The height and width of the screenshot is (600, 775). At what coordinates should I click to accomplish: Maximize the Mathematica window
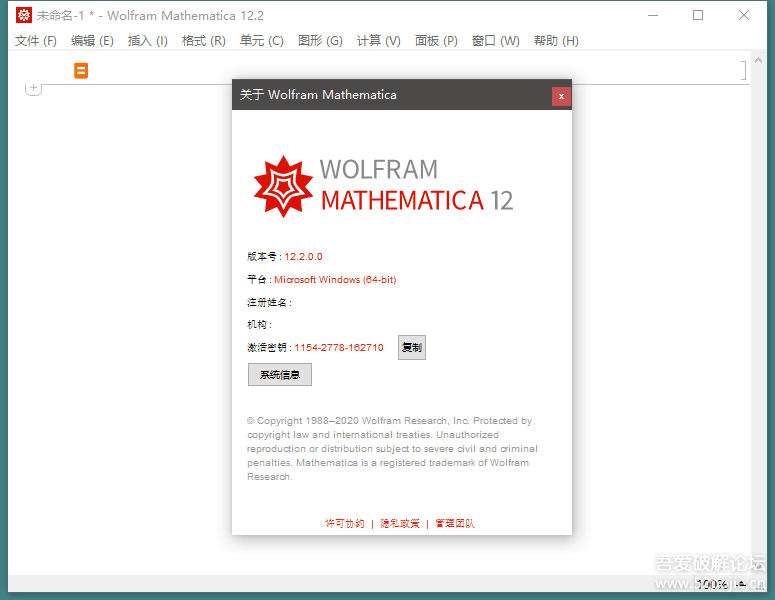pyautogui.click(x=698, y=15)
